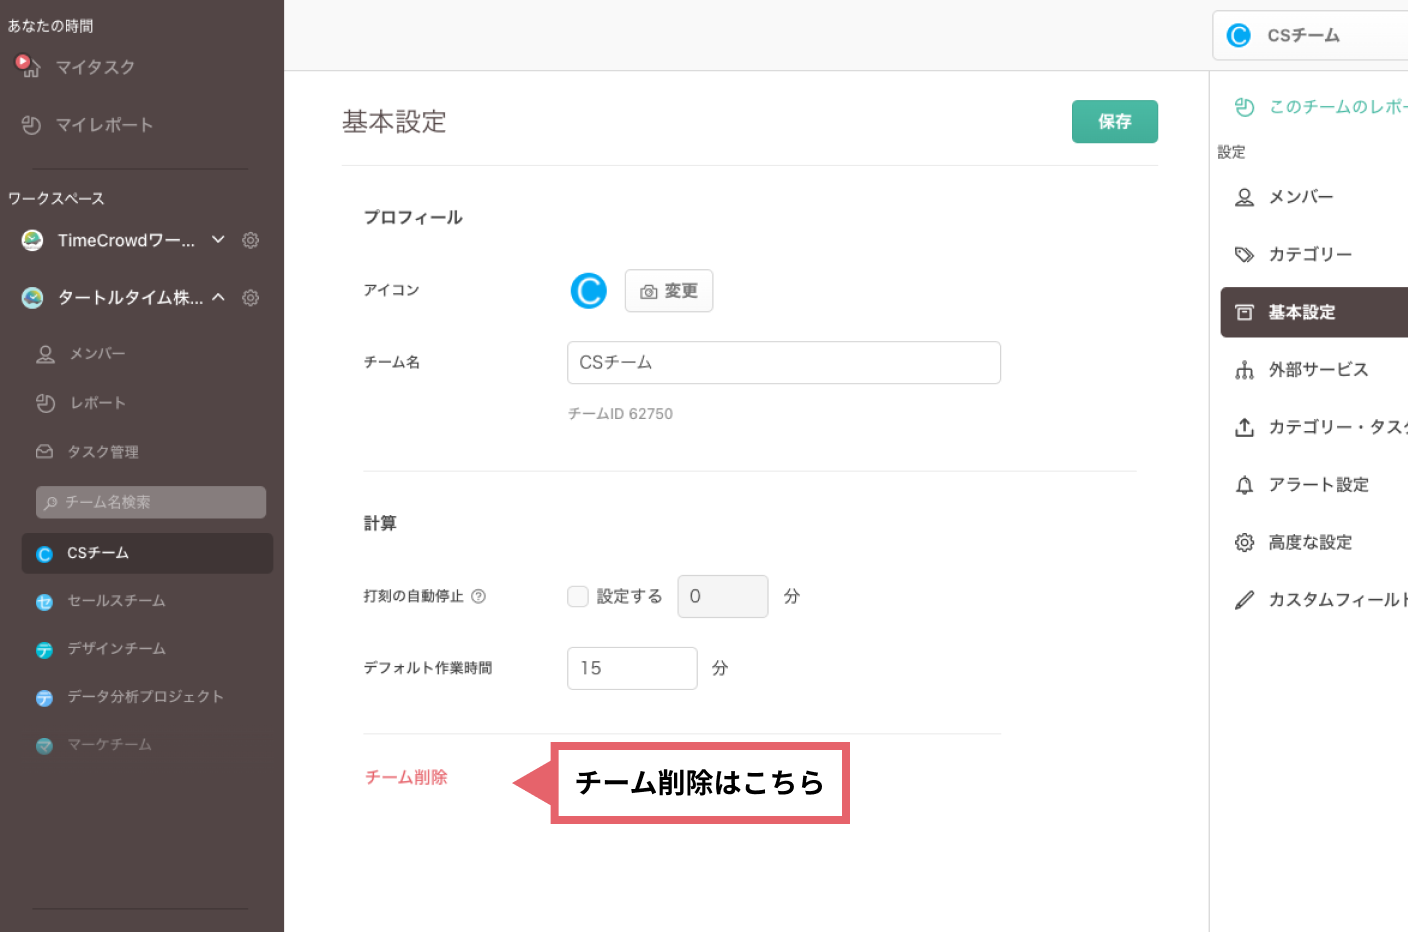Select カテゴリー in the team settings menu
The width and height of the screenshot is (1408, 932).
[x=1309, y=255]
